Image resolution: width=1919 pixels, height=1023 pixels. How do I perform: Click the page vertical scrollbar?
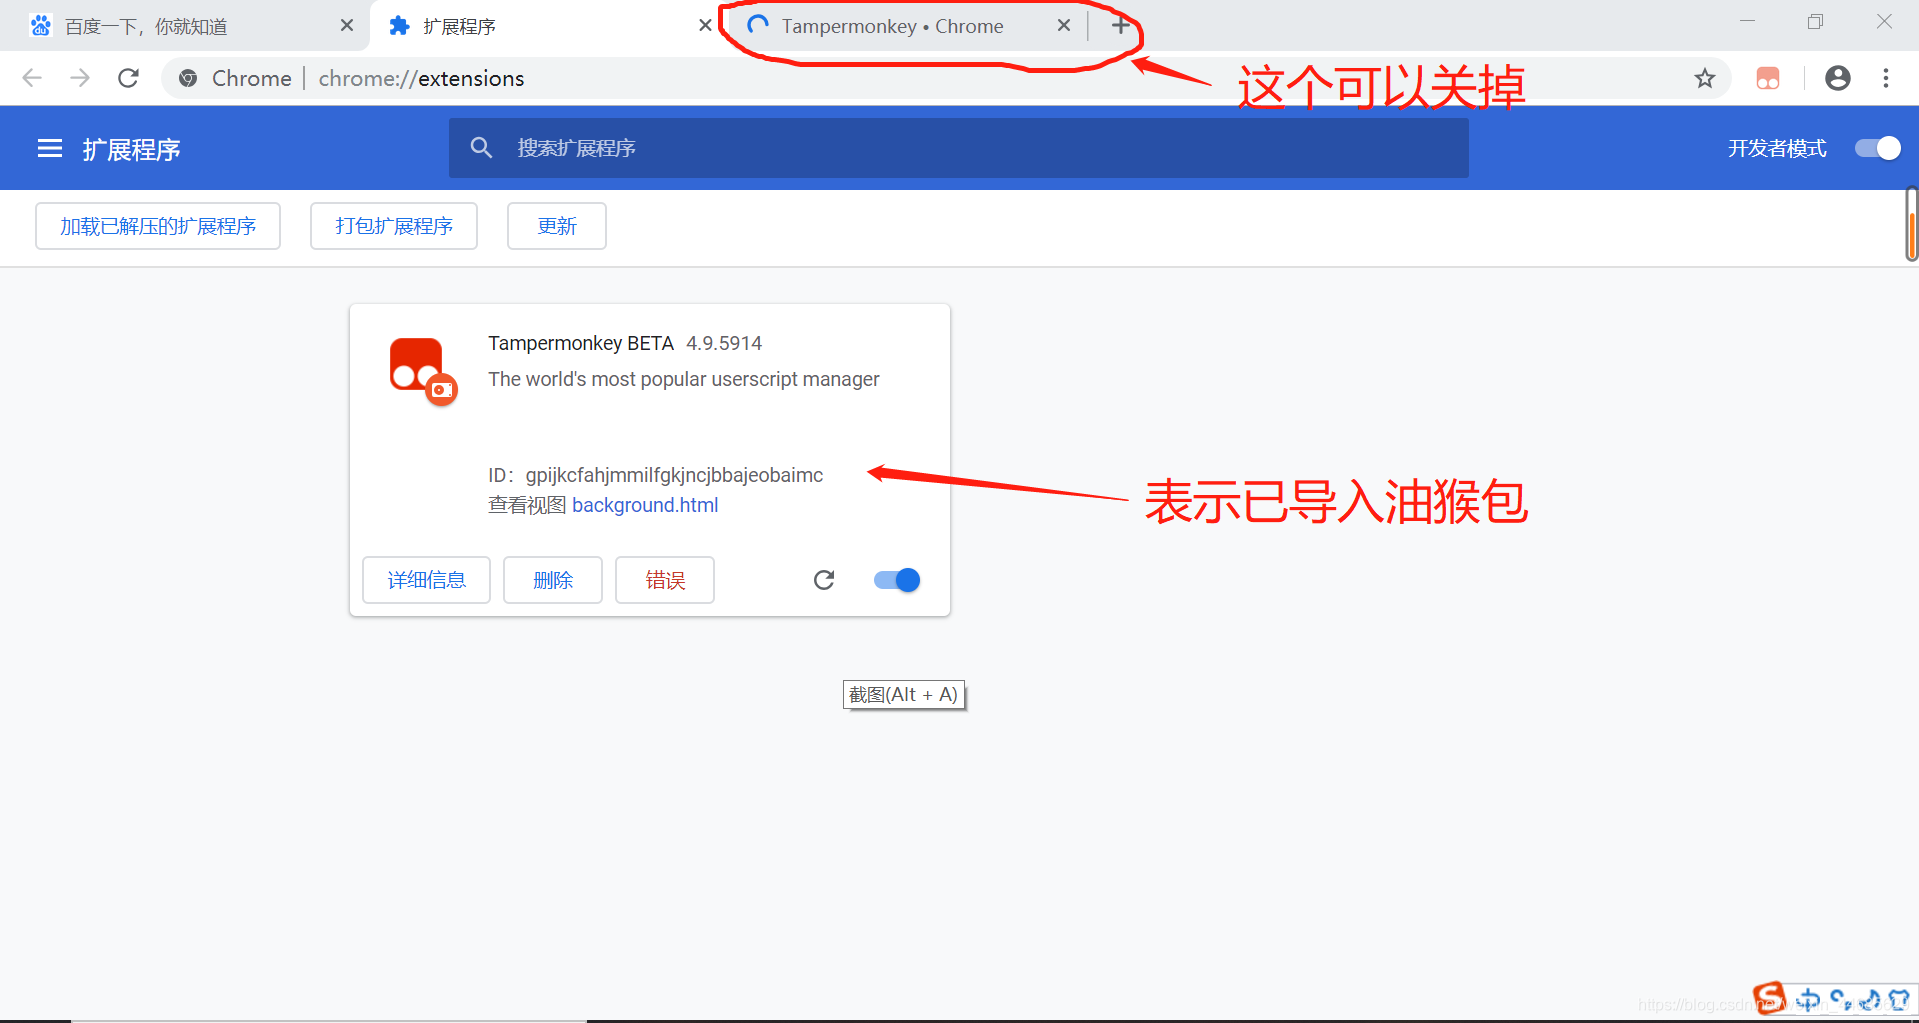point(1911,224)
